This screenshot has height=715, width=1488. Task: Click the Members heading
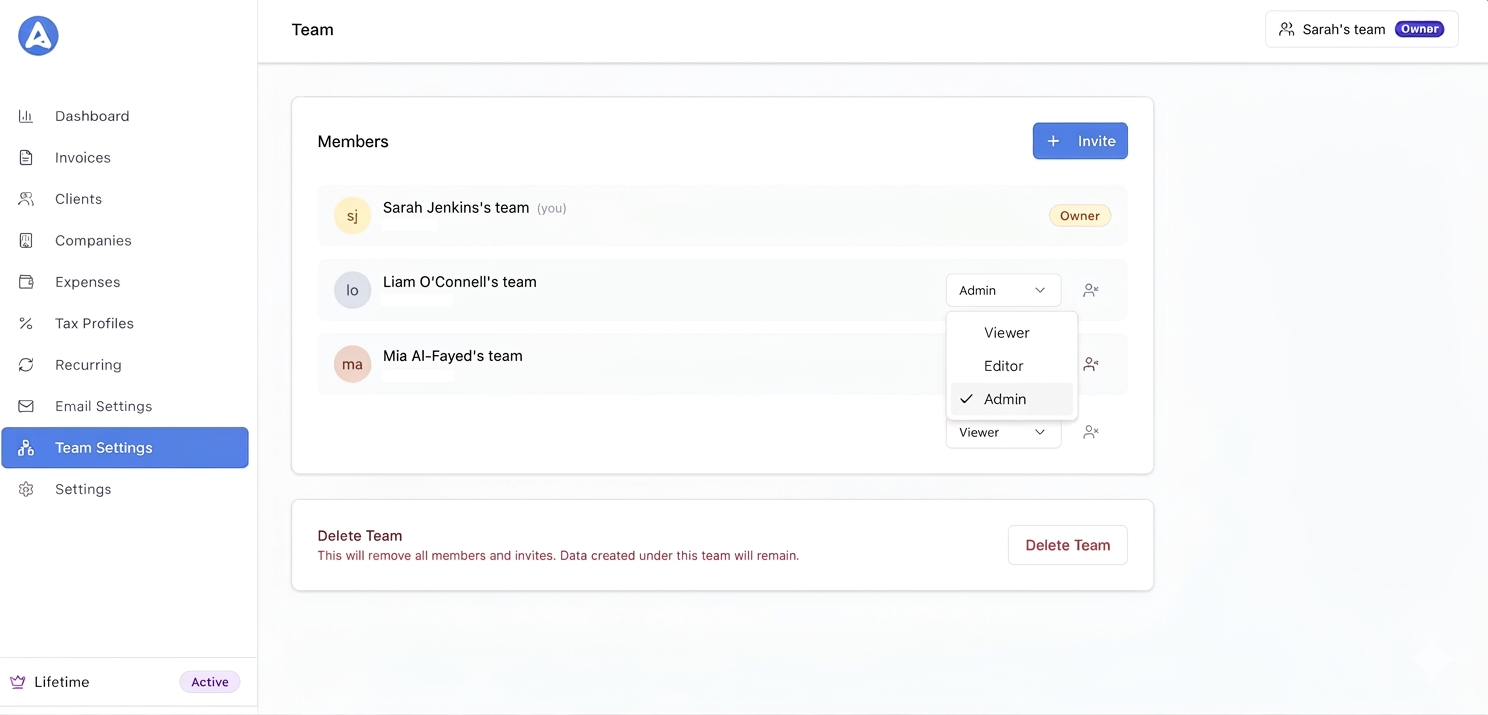(x=353, y=141)
